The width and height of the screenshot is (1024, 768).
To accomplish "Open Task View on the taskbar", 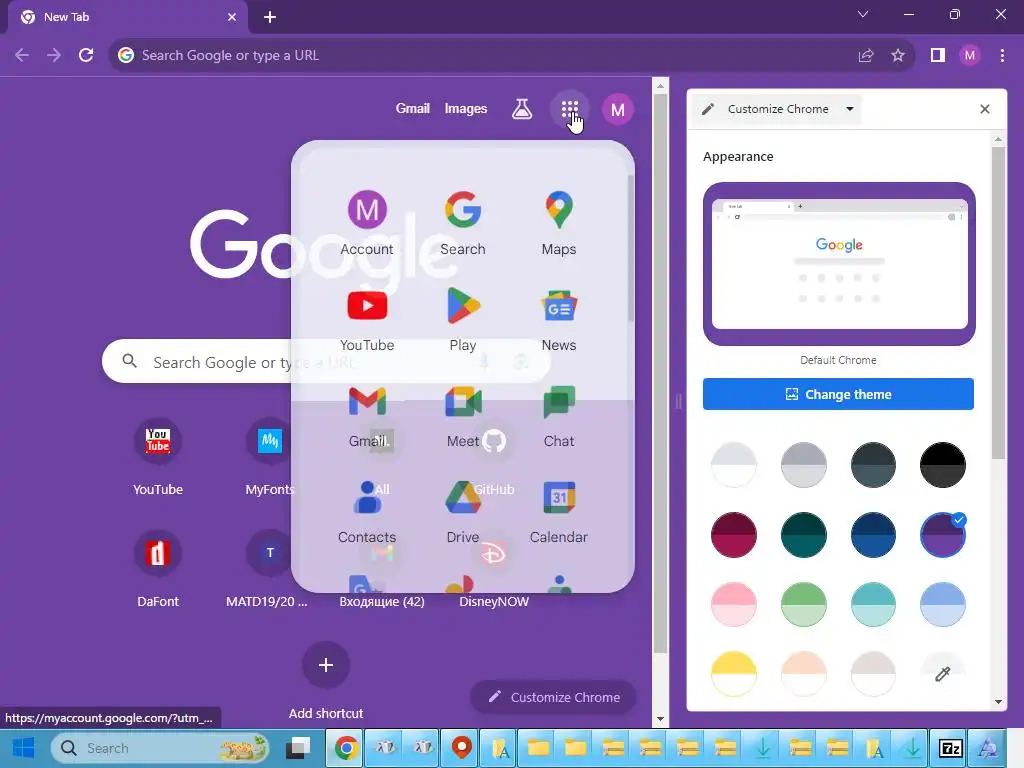I will pos(298,748).
